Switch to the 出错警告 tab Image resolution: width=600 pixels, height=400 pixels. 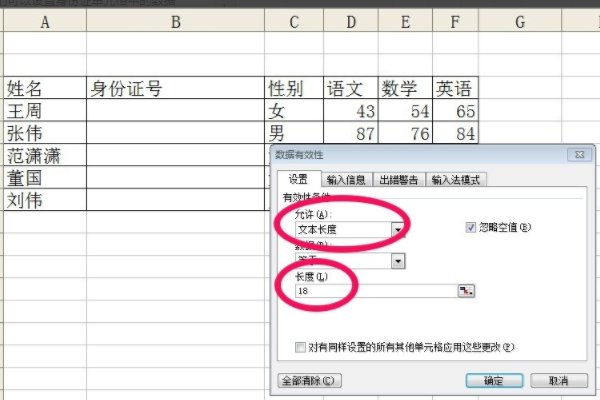399,180
